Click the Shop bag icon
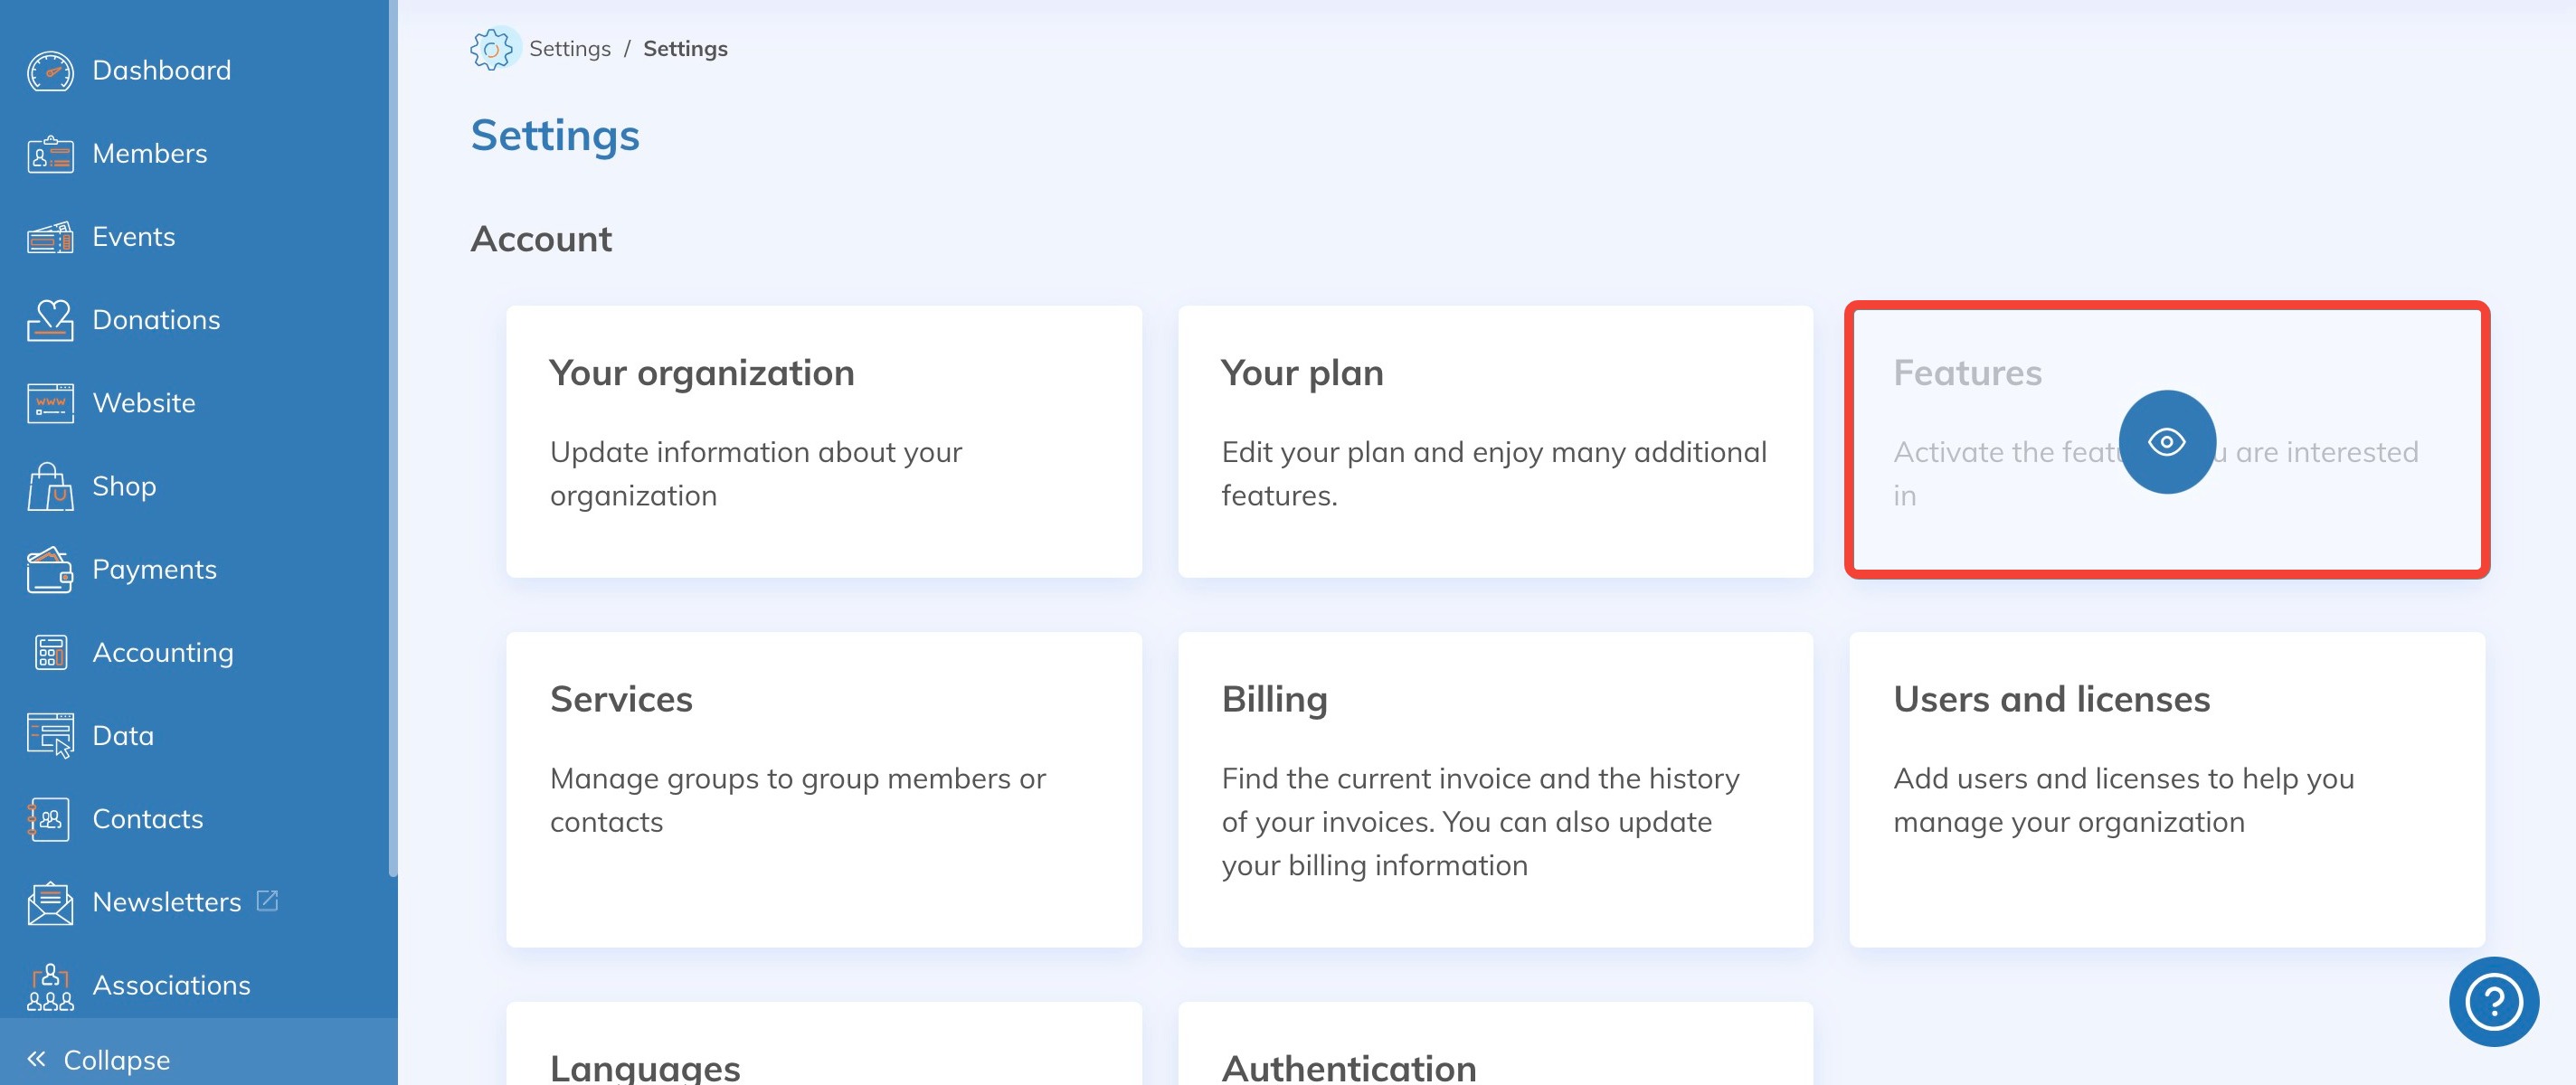The width and height of the screenshot is (2576, 1085). (50, 487)
